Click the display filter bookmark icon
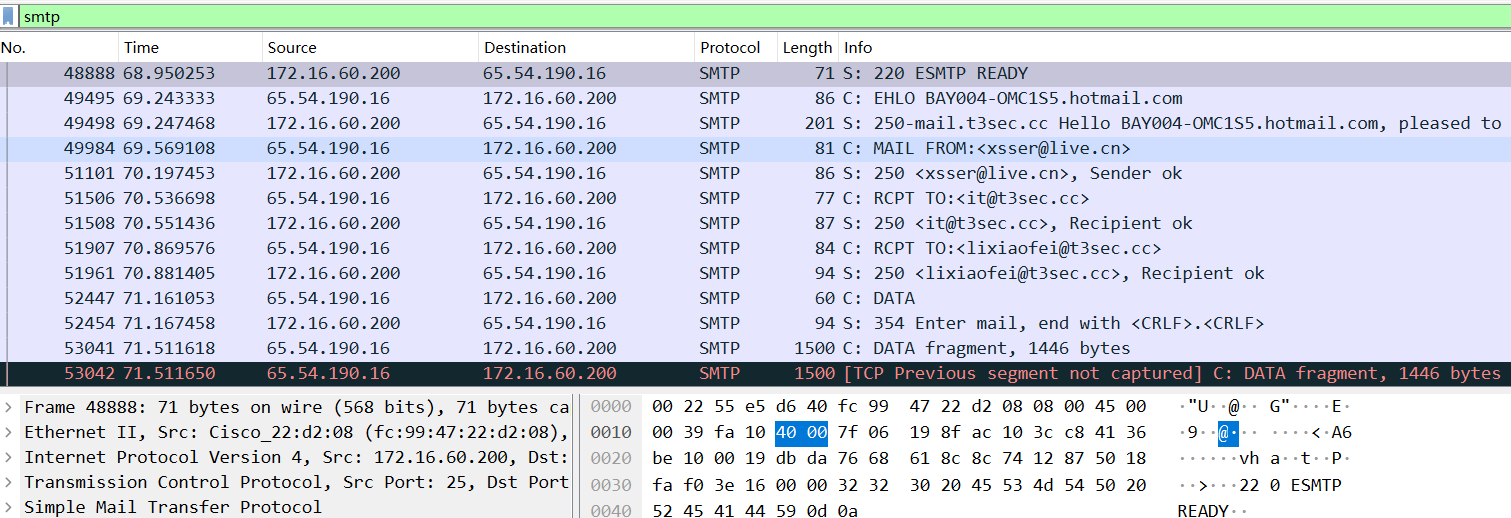 click(9, 17)
